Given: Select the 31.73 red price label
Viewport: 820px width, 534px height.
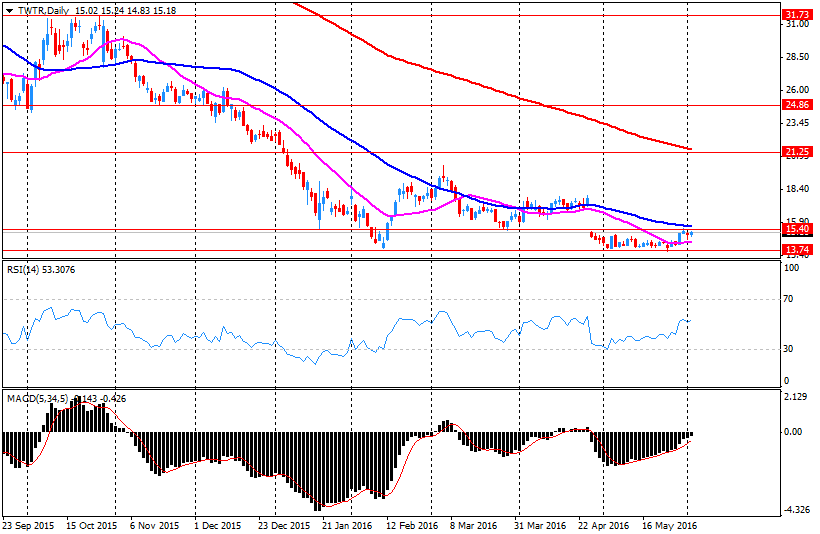Looking at the screenshot, I should pos(796,15).
